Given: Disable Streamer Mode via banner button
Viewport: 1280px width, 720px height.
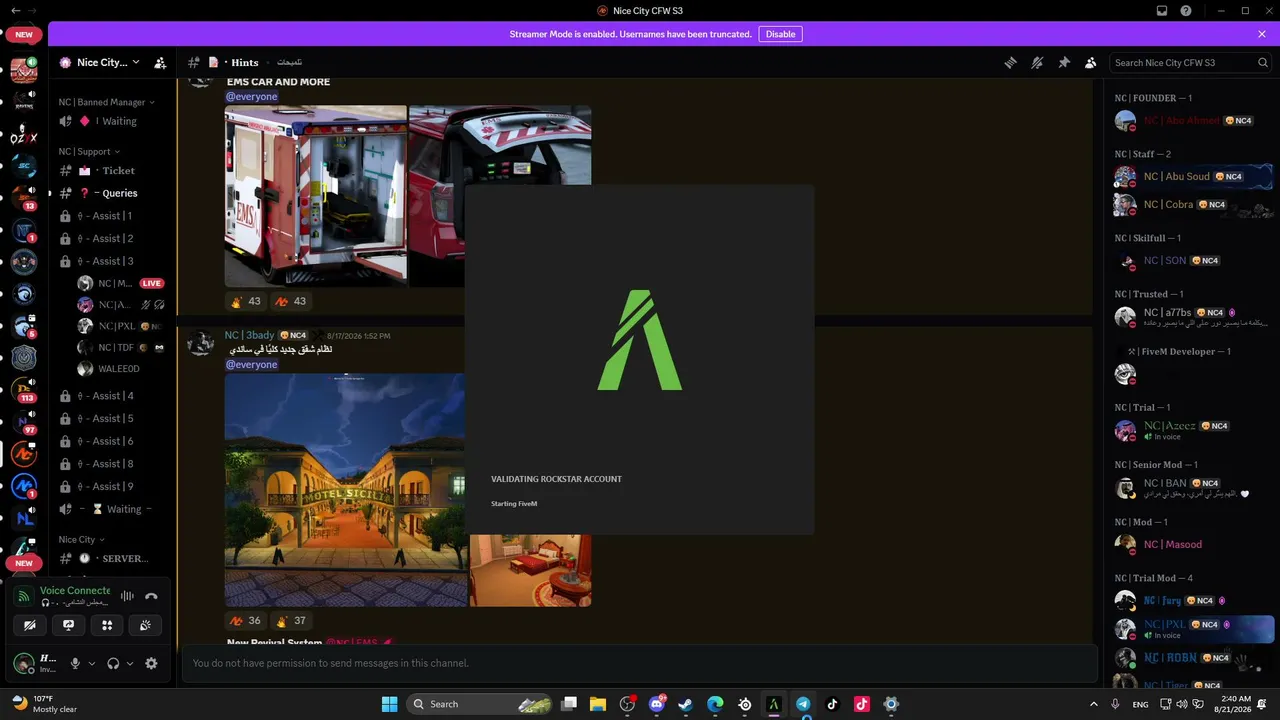Looking at the screenshot, I should 780,34.
